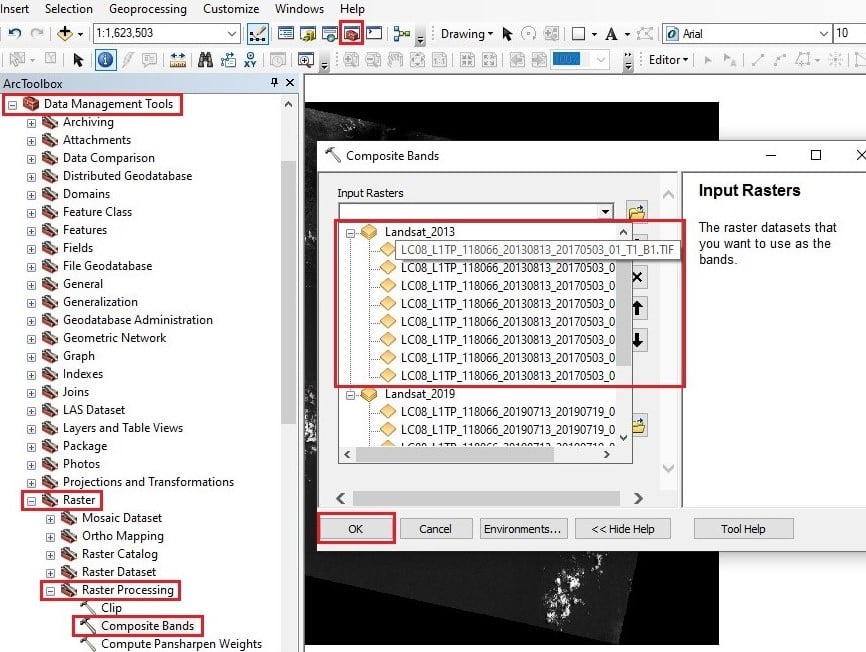The width and height of the screenshot is (866, 652).
Task: Click the Undo arrow icon
Action: click(15, 34)
